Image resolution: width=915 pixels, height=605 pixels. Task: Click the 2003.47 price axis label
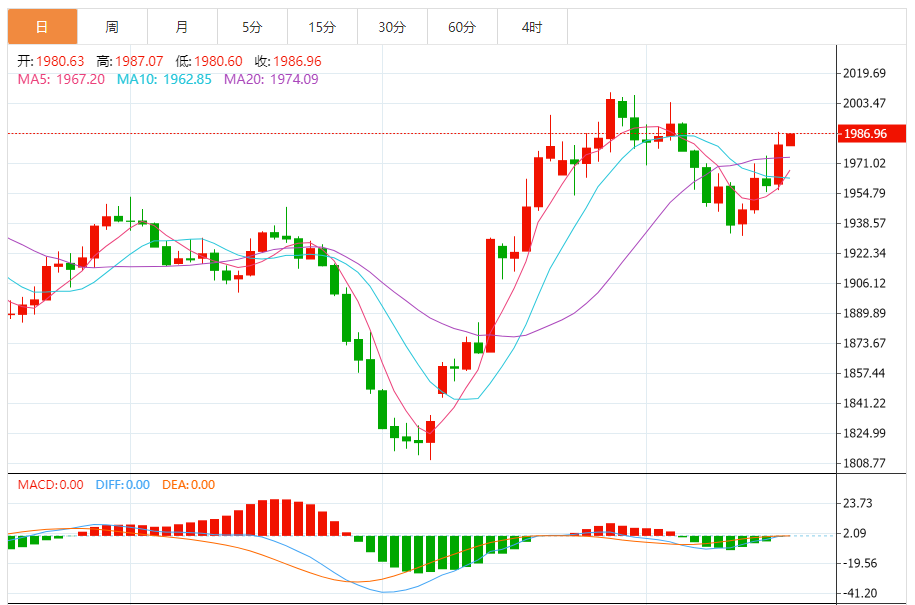pos(864,103)
